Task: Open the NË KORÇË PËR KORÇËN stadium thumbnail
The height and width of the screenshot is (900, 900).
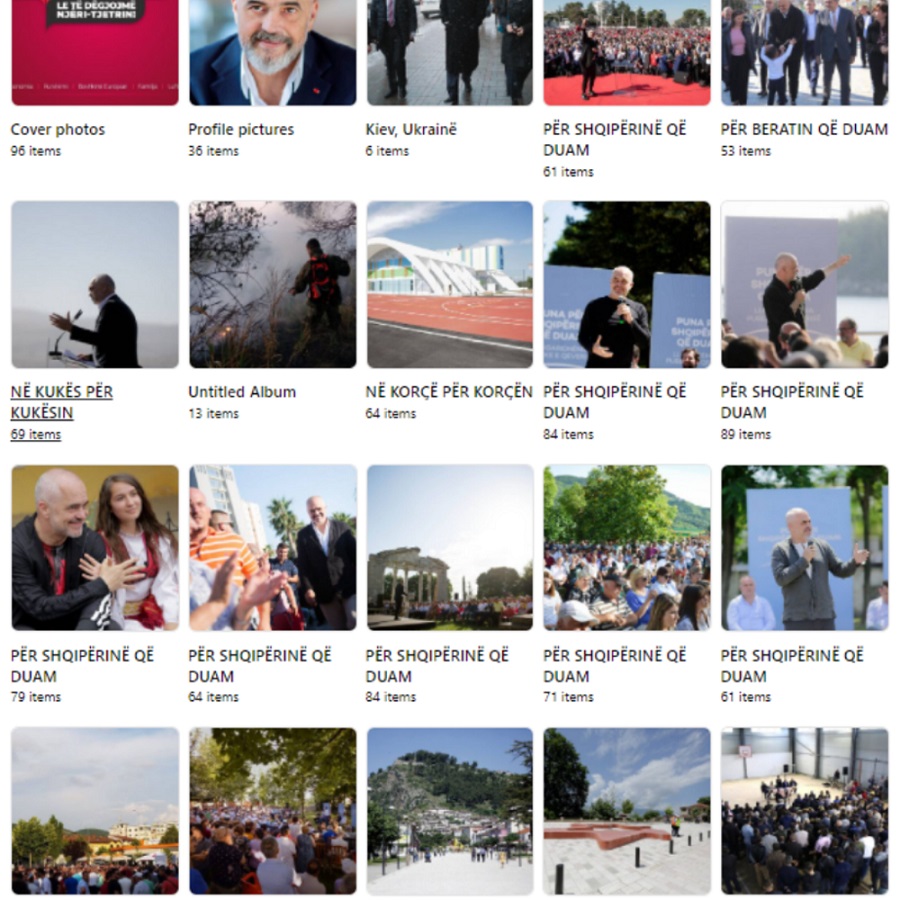Action: (x=450, y=284)
